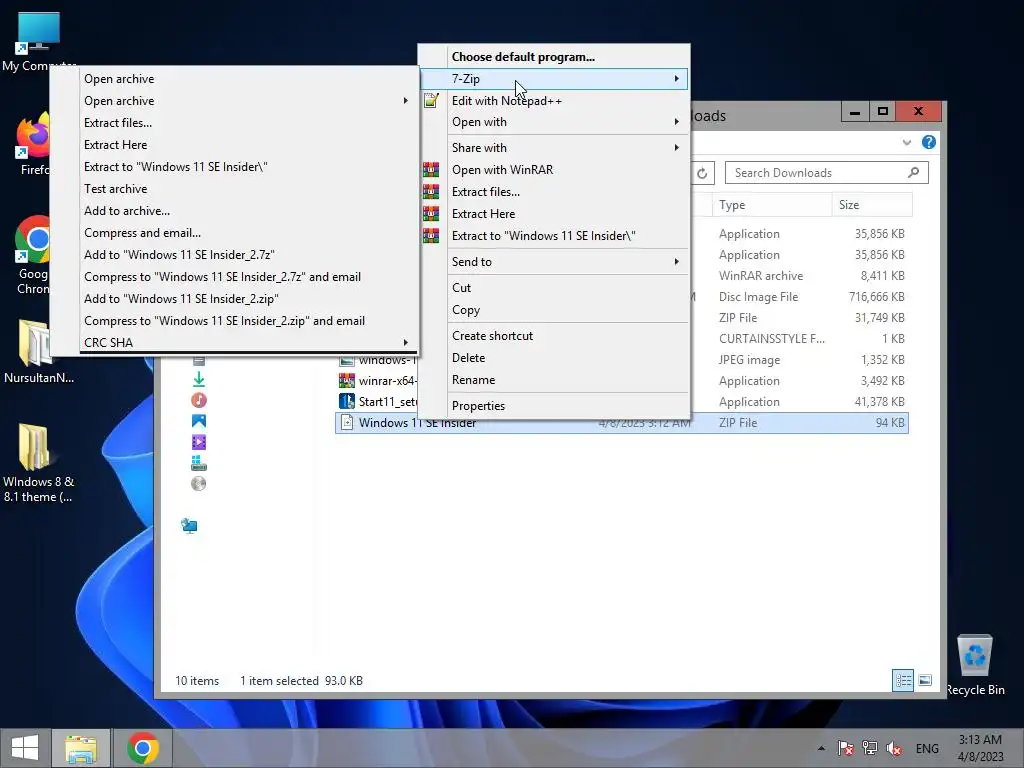Screen dimensions: 1024x768
Task: Select the Windows 11 SE Insider zip file
Action: pos(621,423)
